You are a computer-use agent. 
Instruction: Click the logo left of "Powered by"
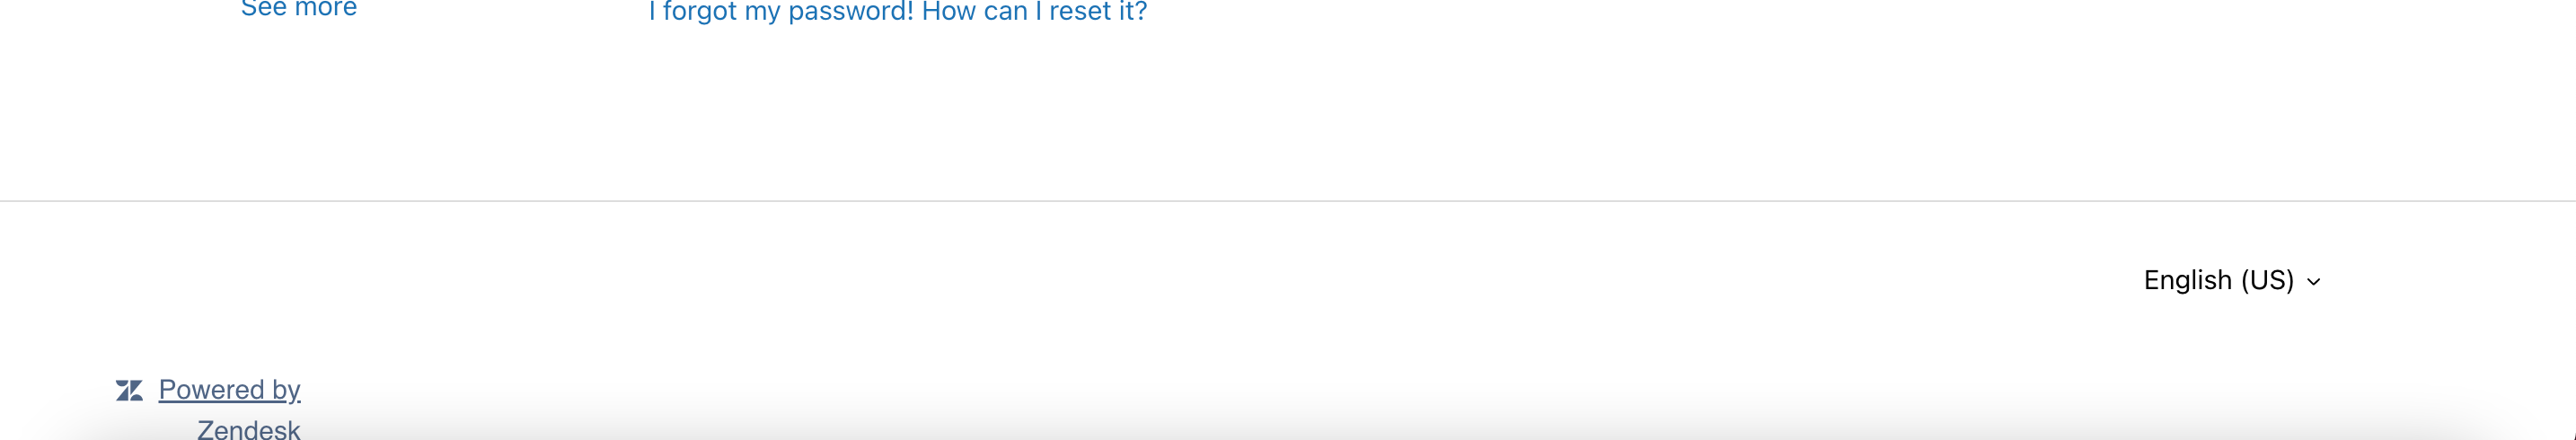(129, 390)
